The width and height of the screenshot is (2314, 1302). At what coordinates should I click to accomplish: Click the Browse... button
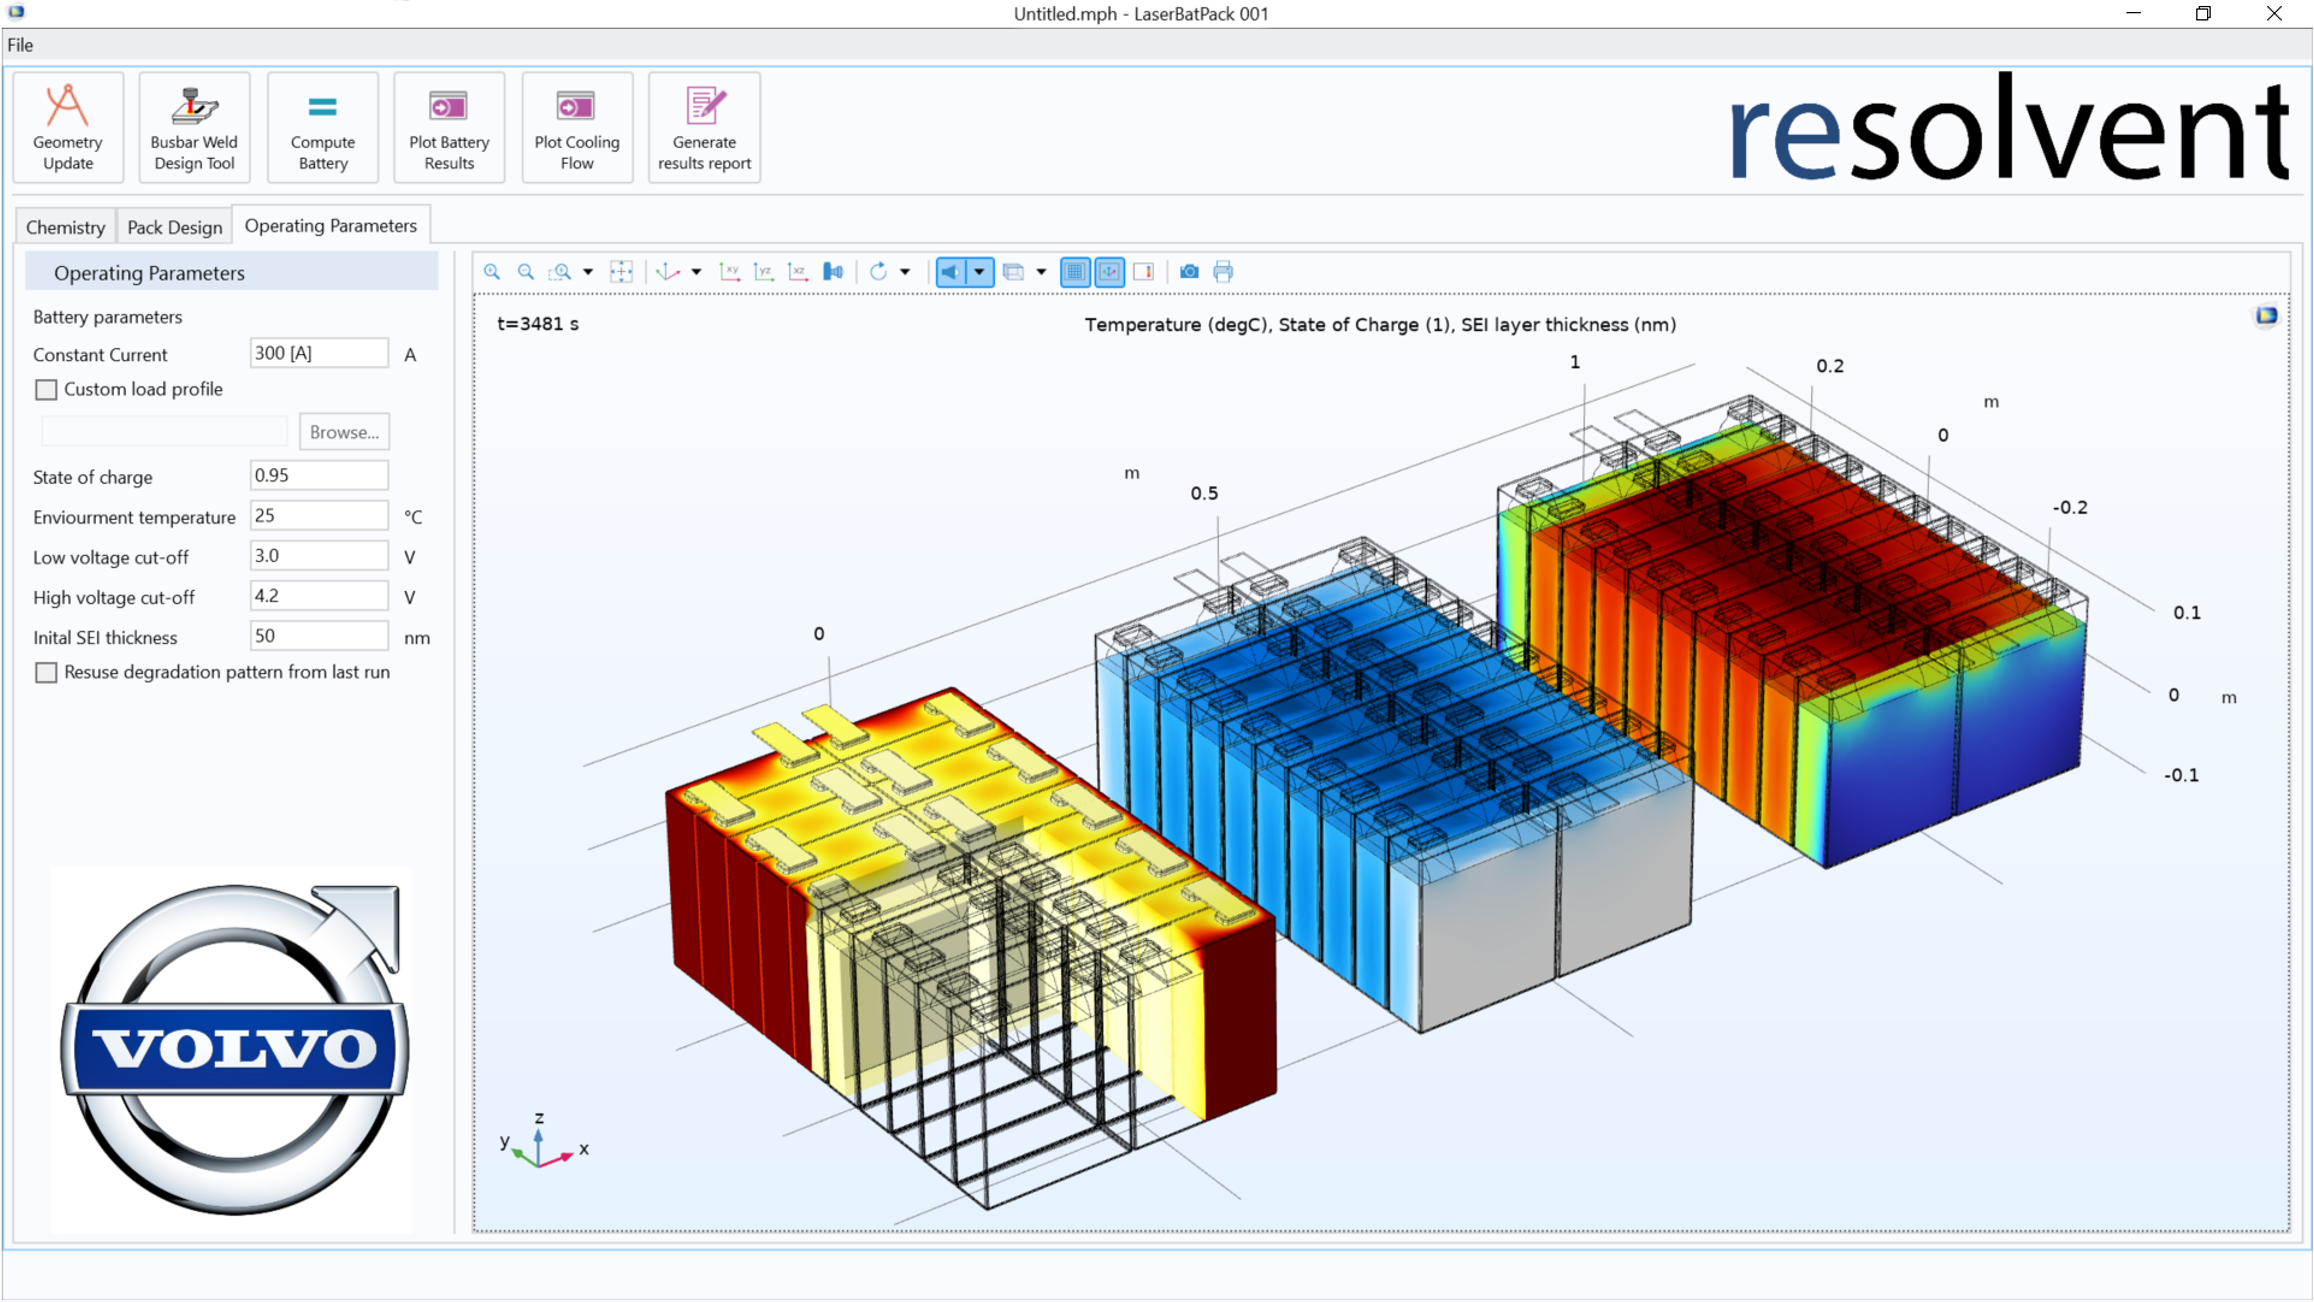click(344, 432)
